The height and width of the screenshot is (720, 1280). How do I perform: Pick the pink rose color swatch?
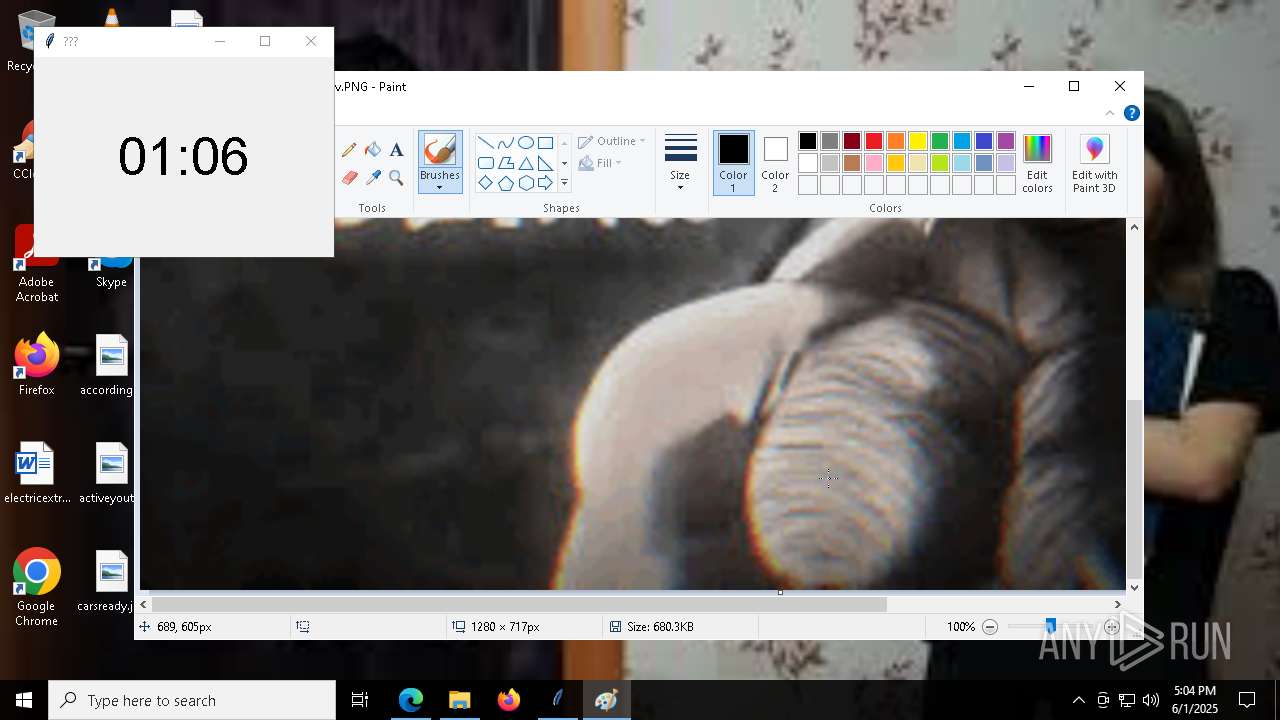pyautogui.click(x=874, y=163)
